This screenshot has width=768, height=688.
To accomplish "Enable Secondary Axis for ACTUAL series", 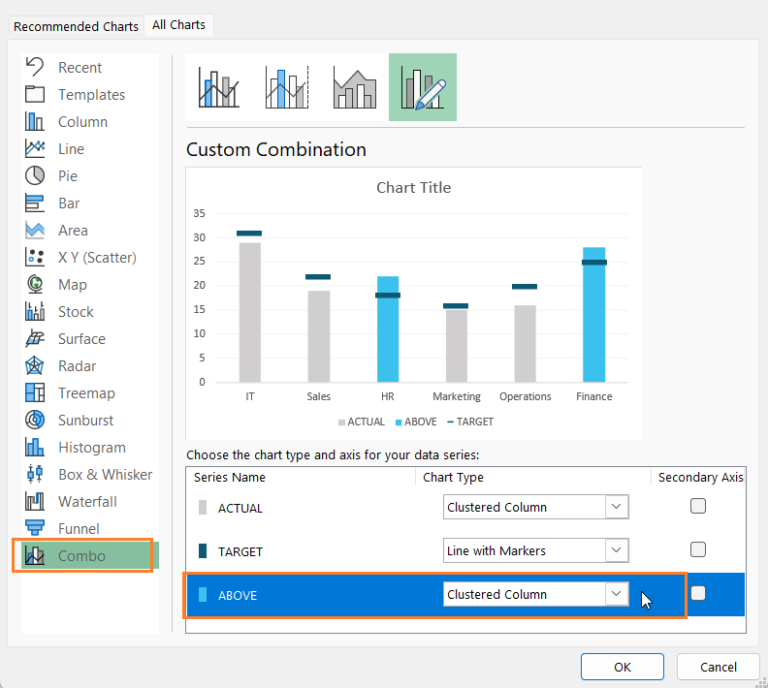I will pos(698,506).
